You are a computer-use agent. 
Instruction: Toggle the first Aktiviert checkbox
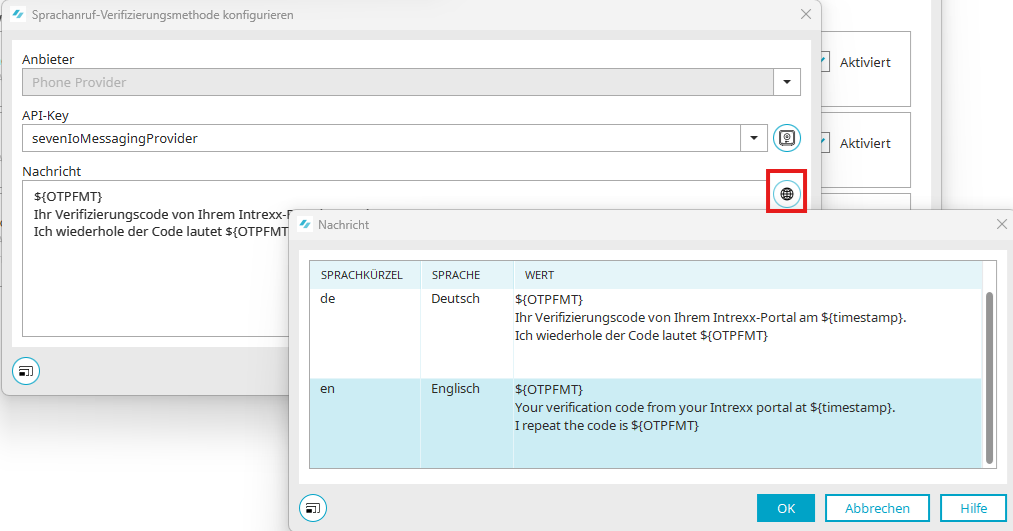pos(824,62)
